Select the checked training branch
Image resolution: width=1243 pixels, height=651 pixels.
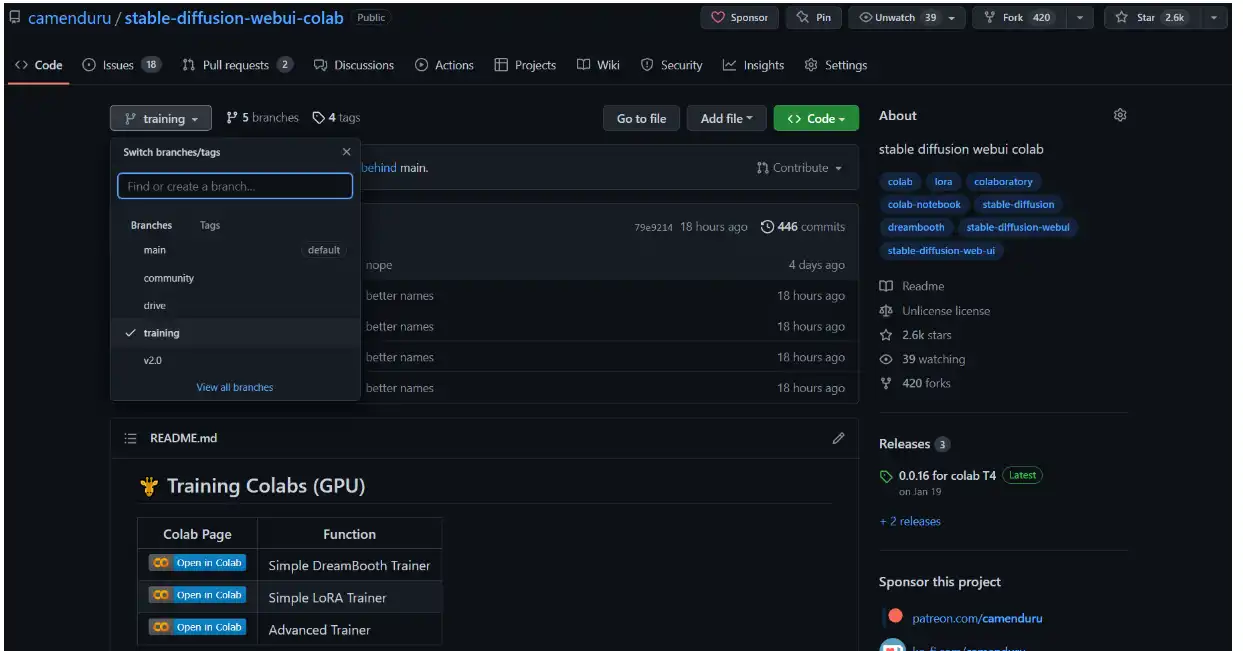pos(235,333)
